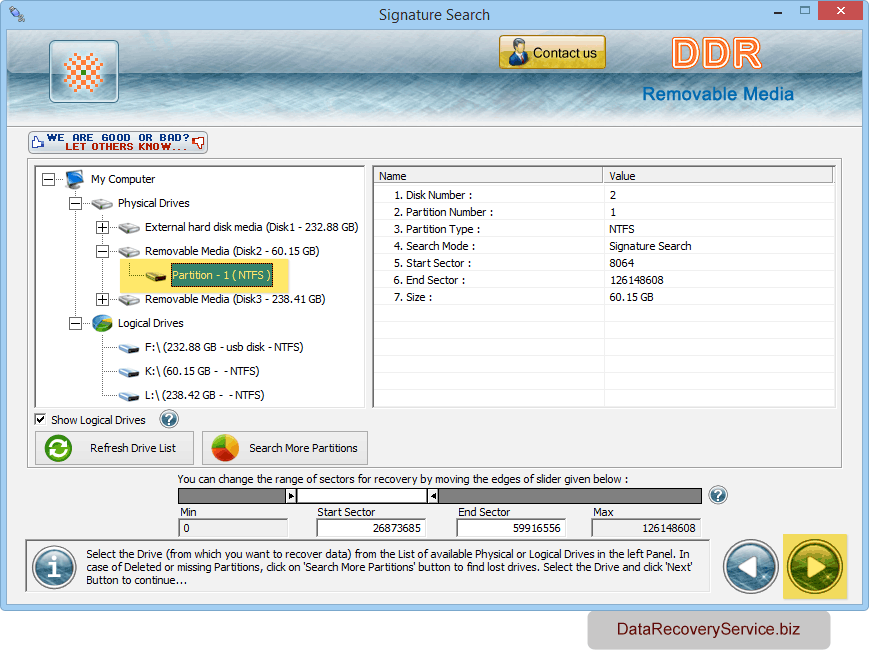The image size is (869, 650).
Task: Click the Name column header
Action: 488,176
